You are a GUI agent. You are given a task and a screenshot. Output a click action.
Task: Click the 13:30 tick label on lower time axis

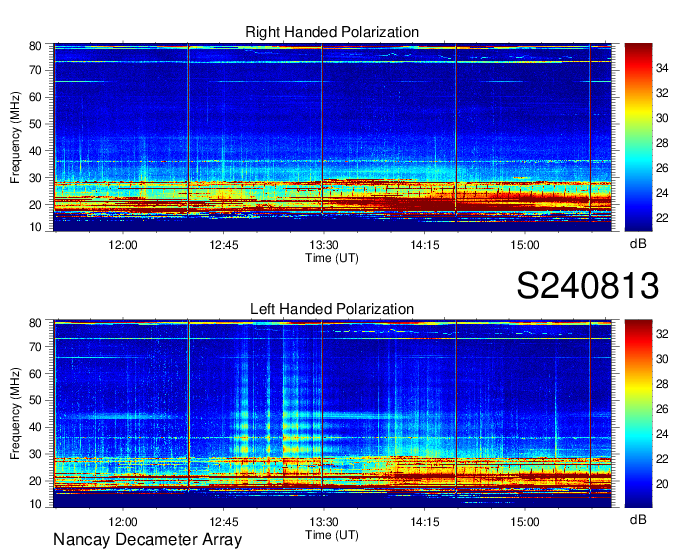(x=324, y=522)
